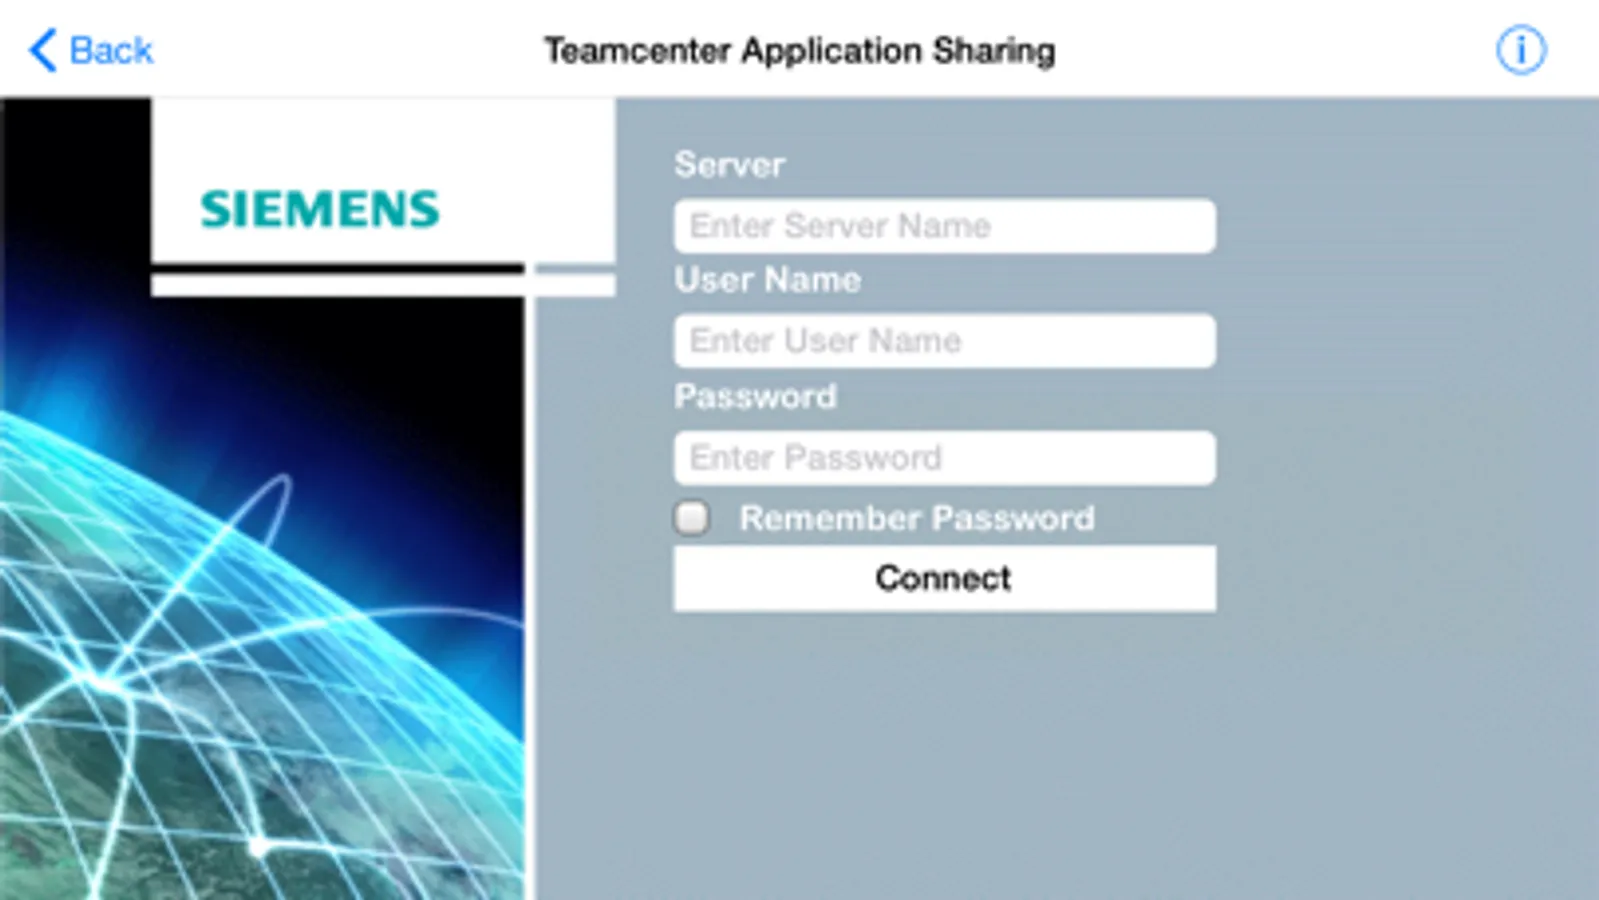Click the Connect button
Image resolution: width=1599 pixels, height=900 pixels.
tap(945, 578)
